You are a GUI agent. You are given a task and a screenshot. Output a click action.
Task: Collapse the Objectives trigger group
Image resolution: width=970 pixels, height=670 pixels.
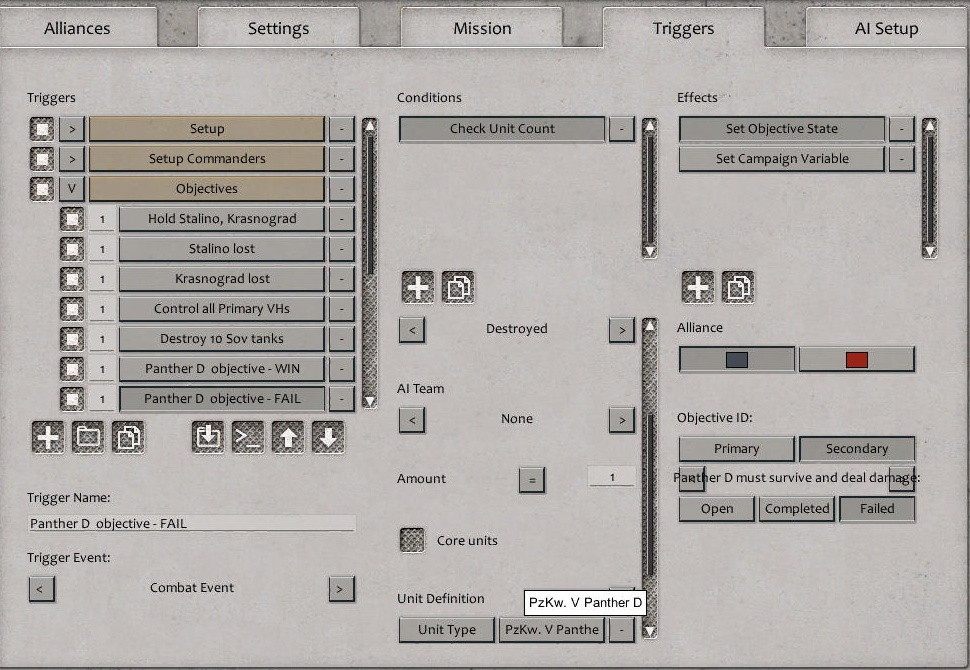(x=72, y=189)
